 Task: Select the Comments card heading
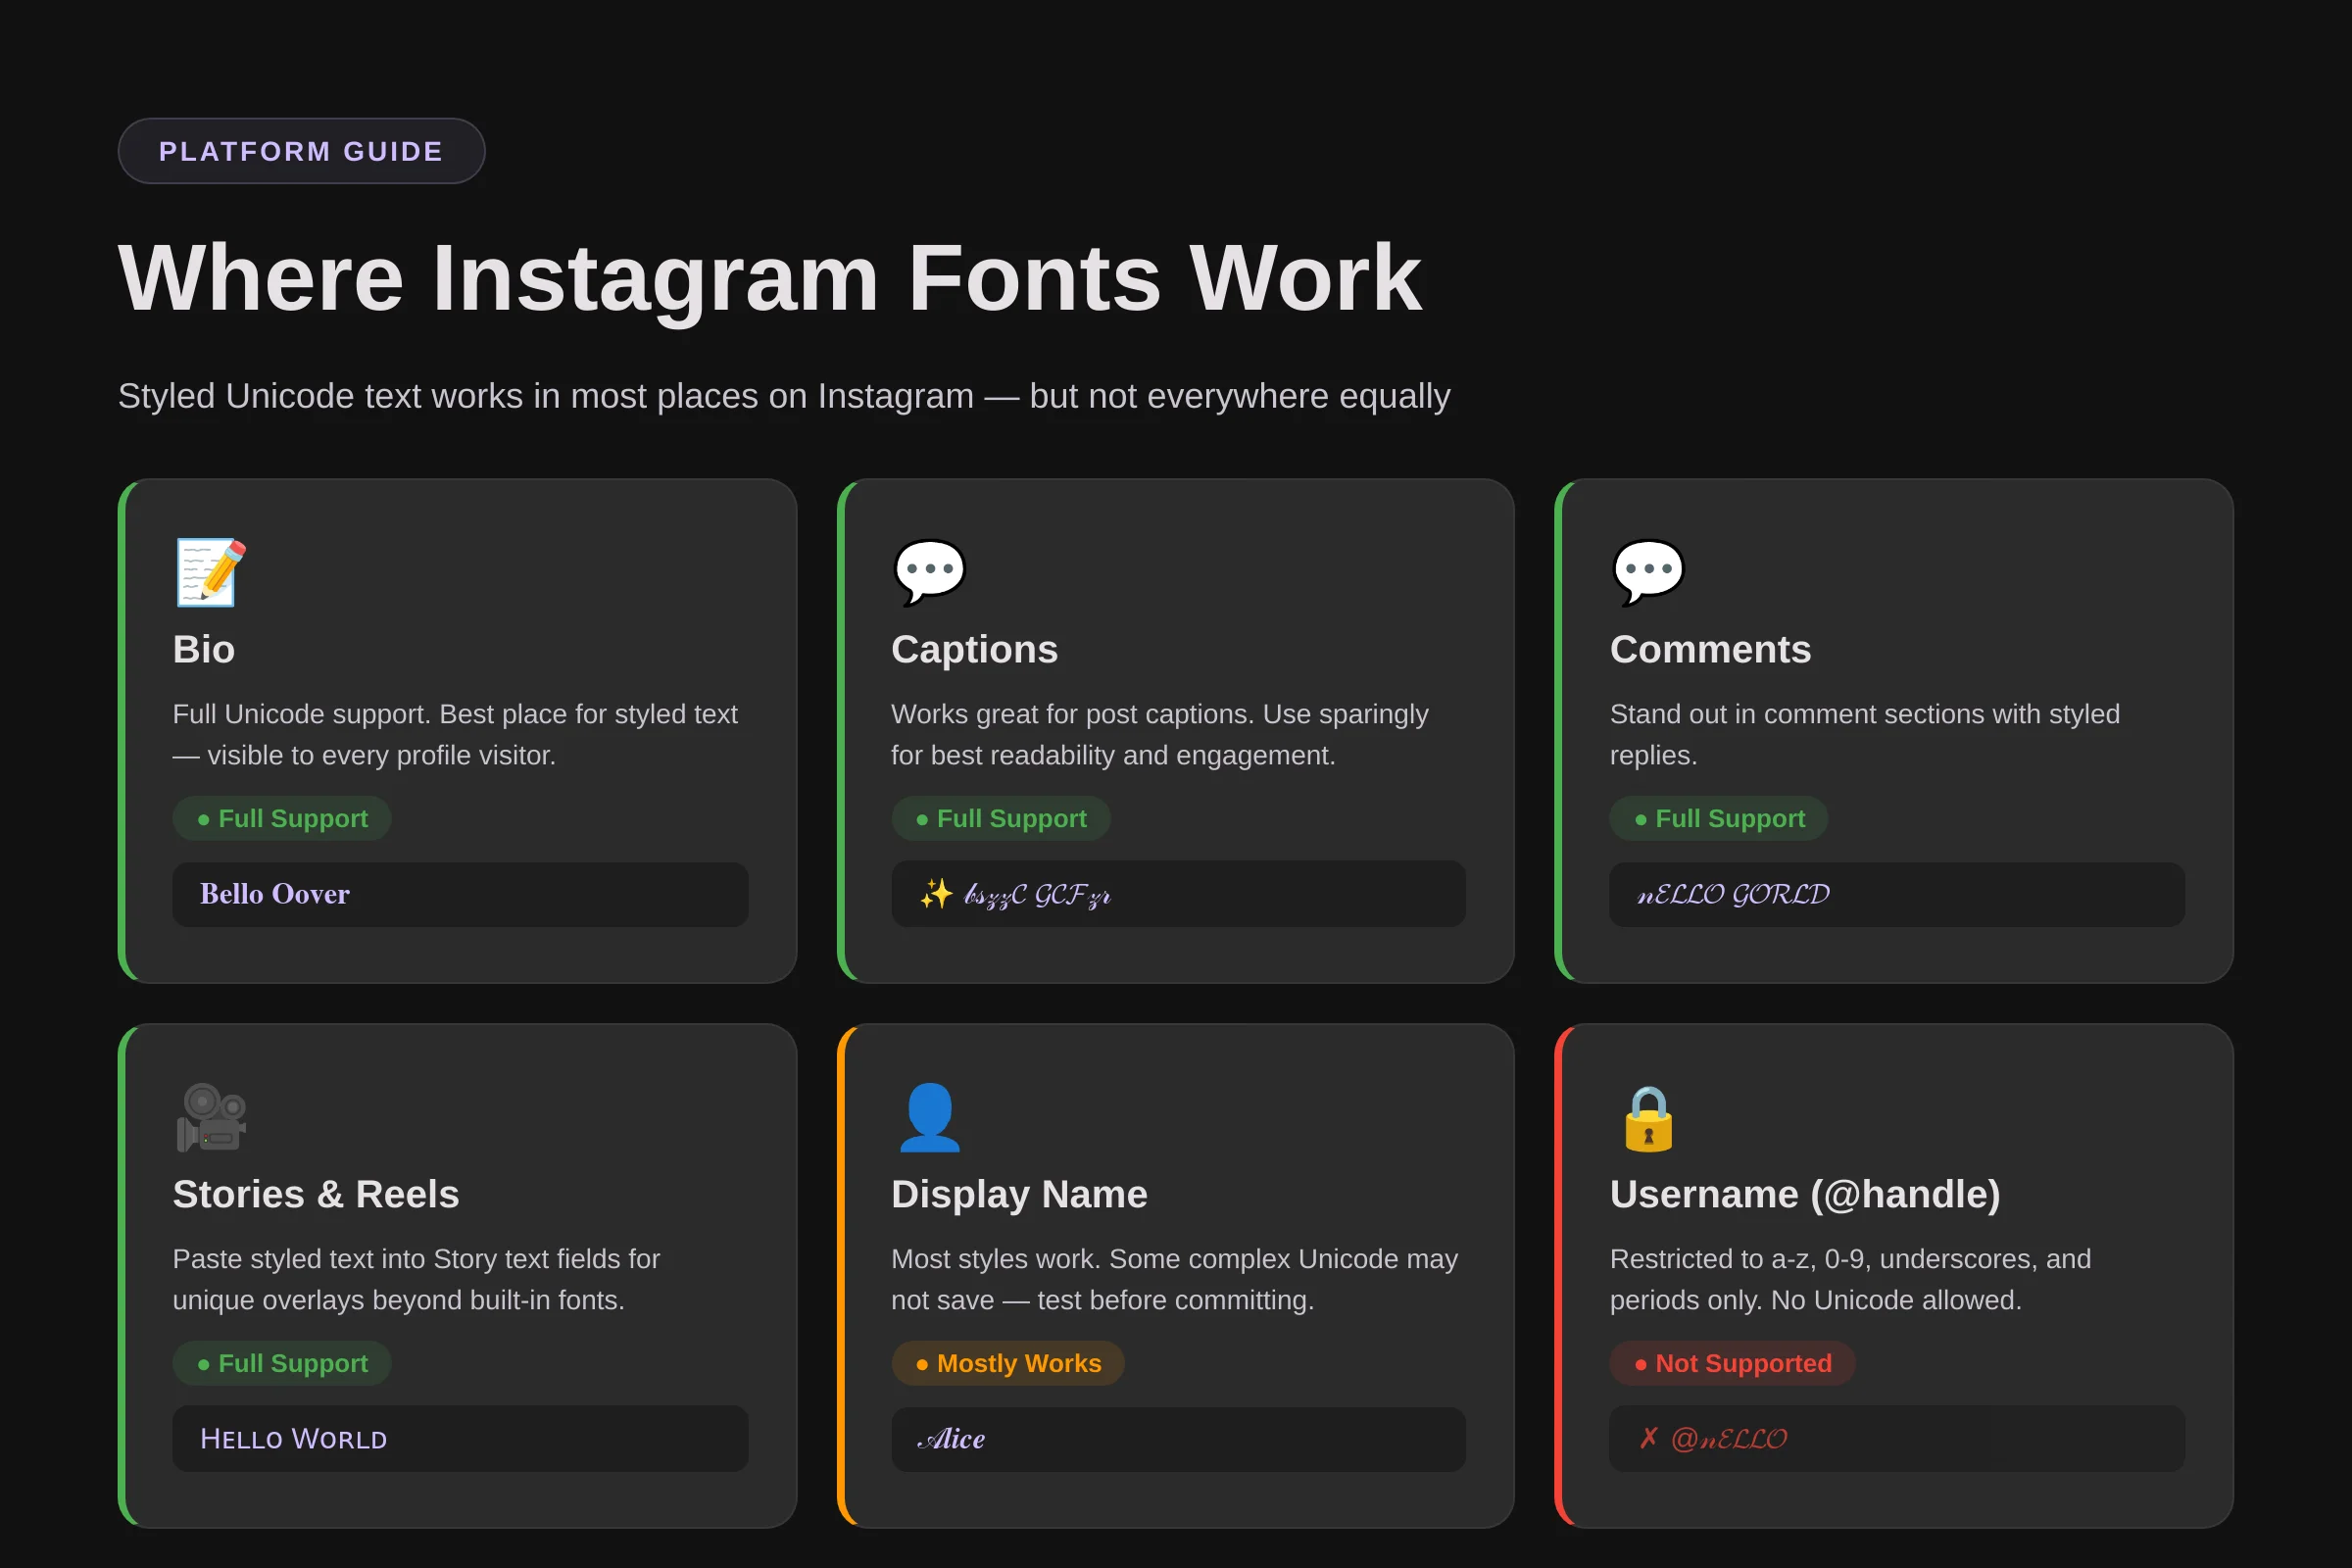1710,649
